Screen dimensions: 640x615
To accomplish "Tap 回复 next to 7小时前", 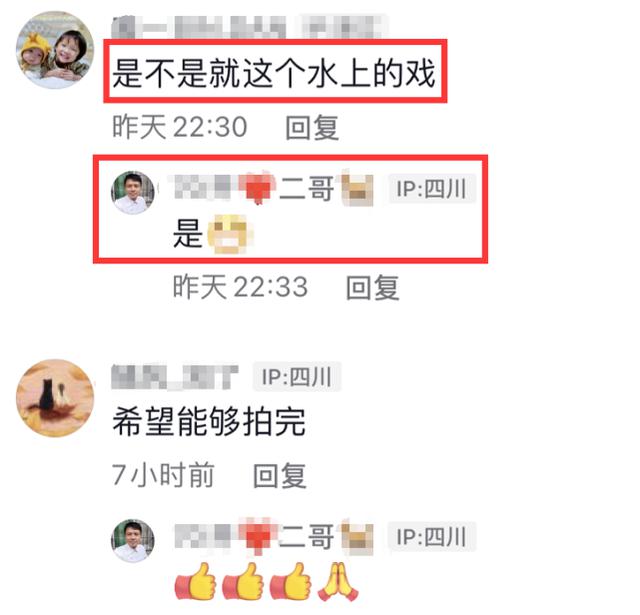I will click(280, 475).
